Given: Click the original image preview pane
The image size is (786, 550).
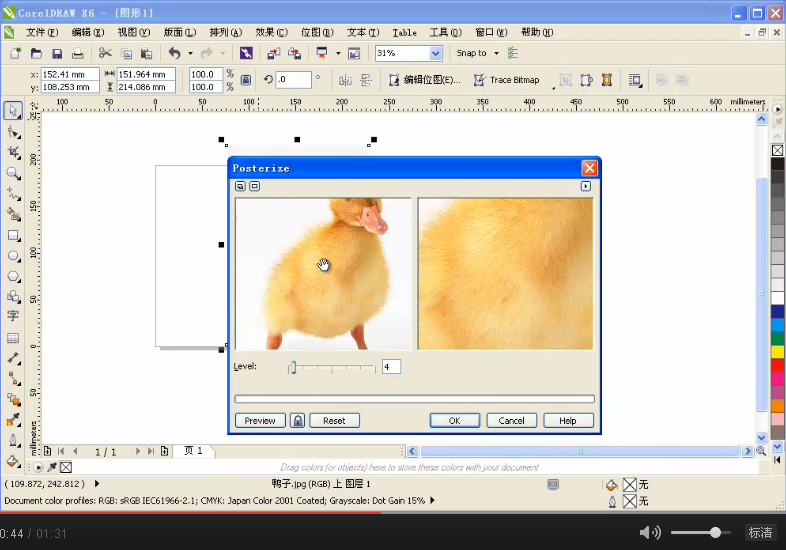Looking at the screenshot, I should tap(323, 274).
